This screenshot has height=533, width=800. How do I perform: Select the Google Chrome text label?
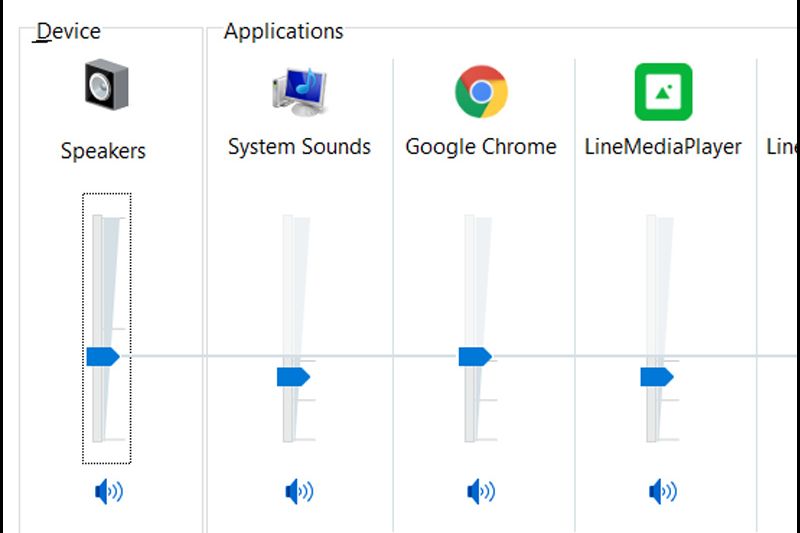481,147
